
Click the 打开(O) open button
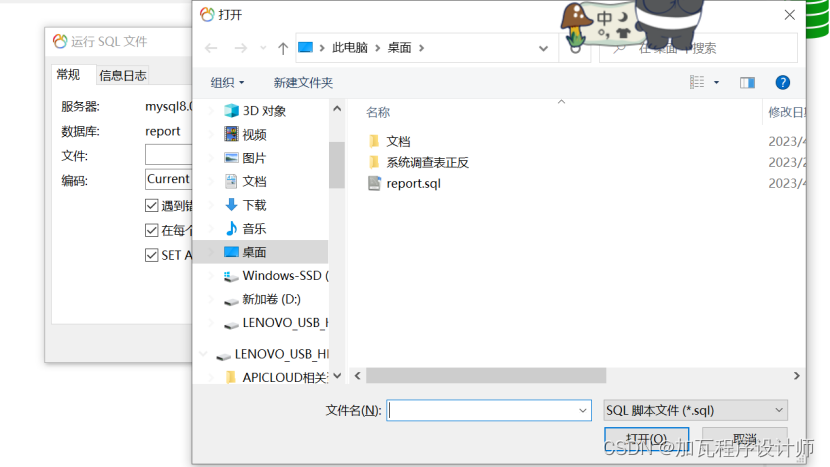[646, 439]
